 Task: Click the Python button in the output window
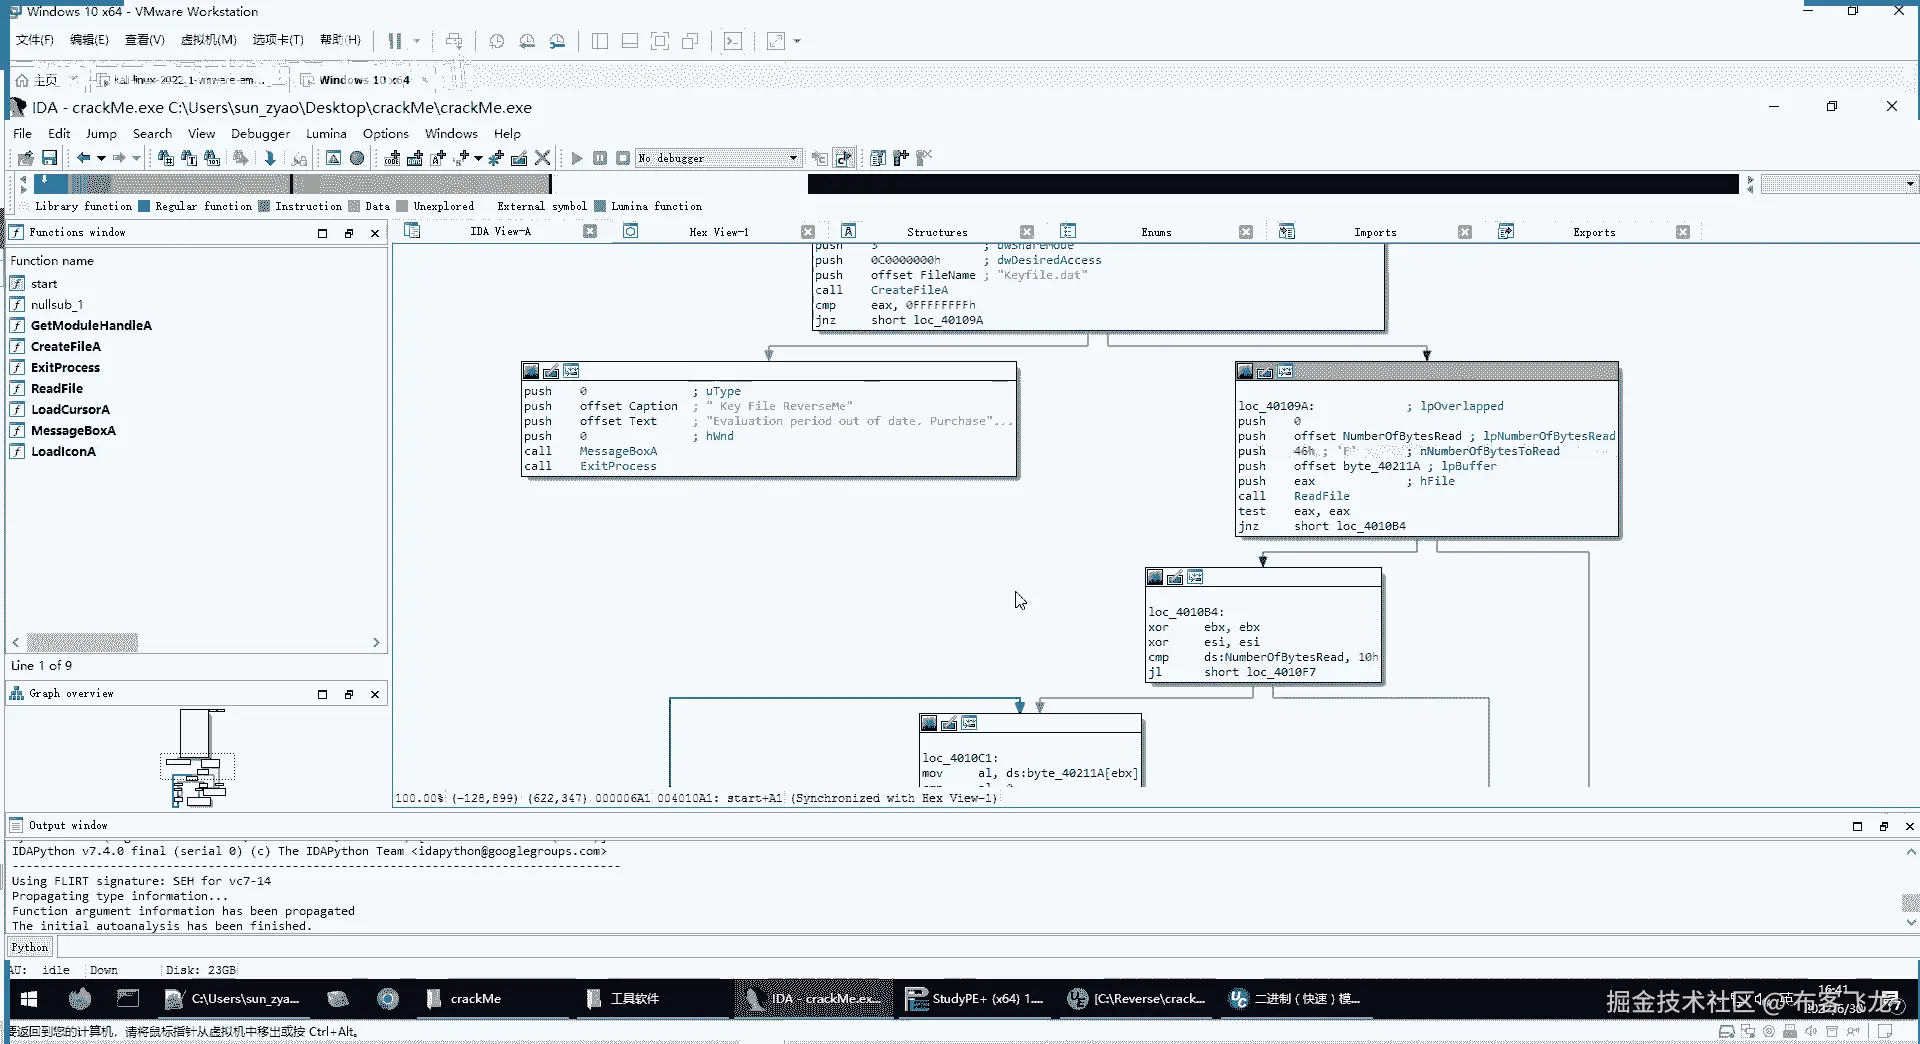30,947
